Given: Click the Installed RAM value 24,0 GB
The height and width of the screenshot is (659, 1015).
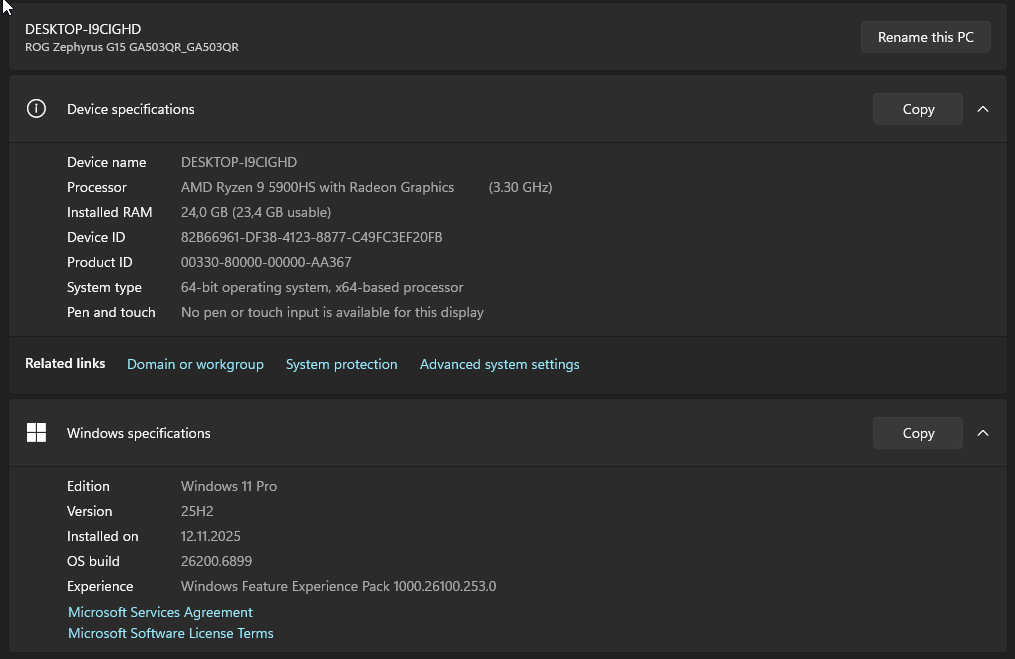Looking at the screenshot, I should point(255,212).
